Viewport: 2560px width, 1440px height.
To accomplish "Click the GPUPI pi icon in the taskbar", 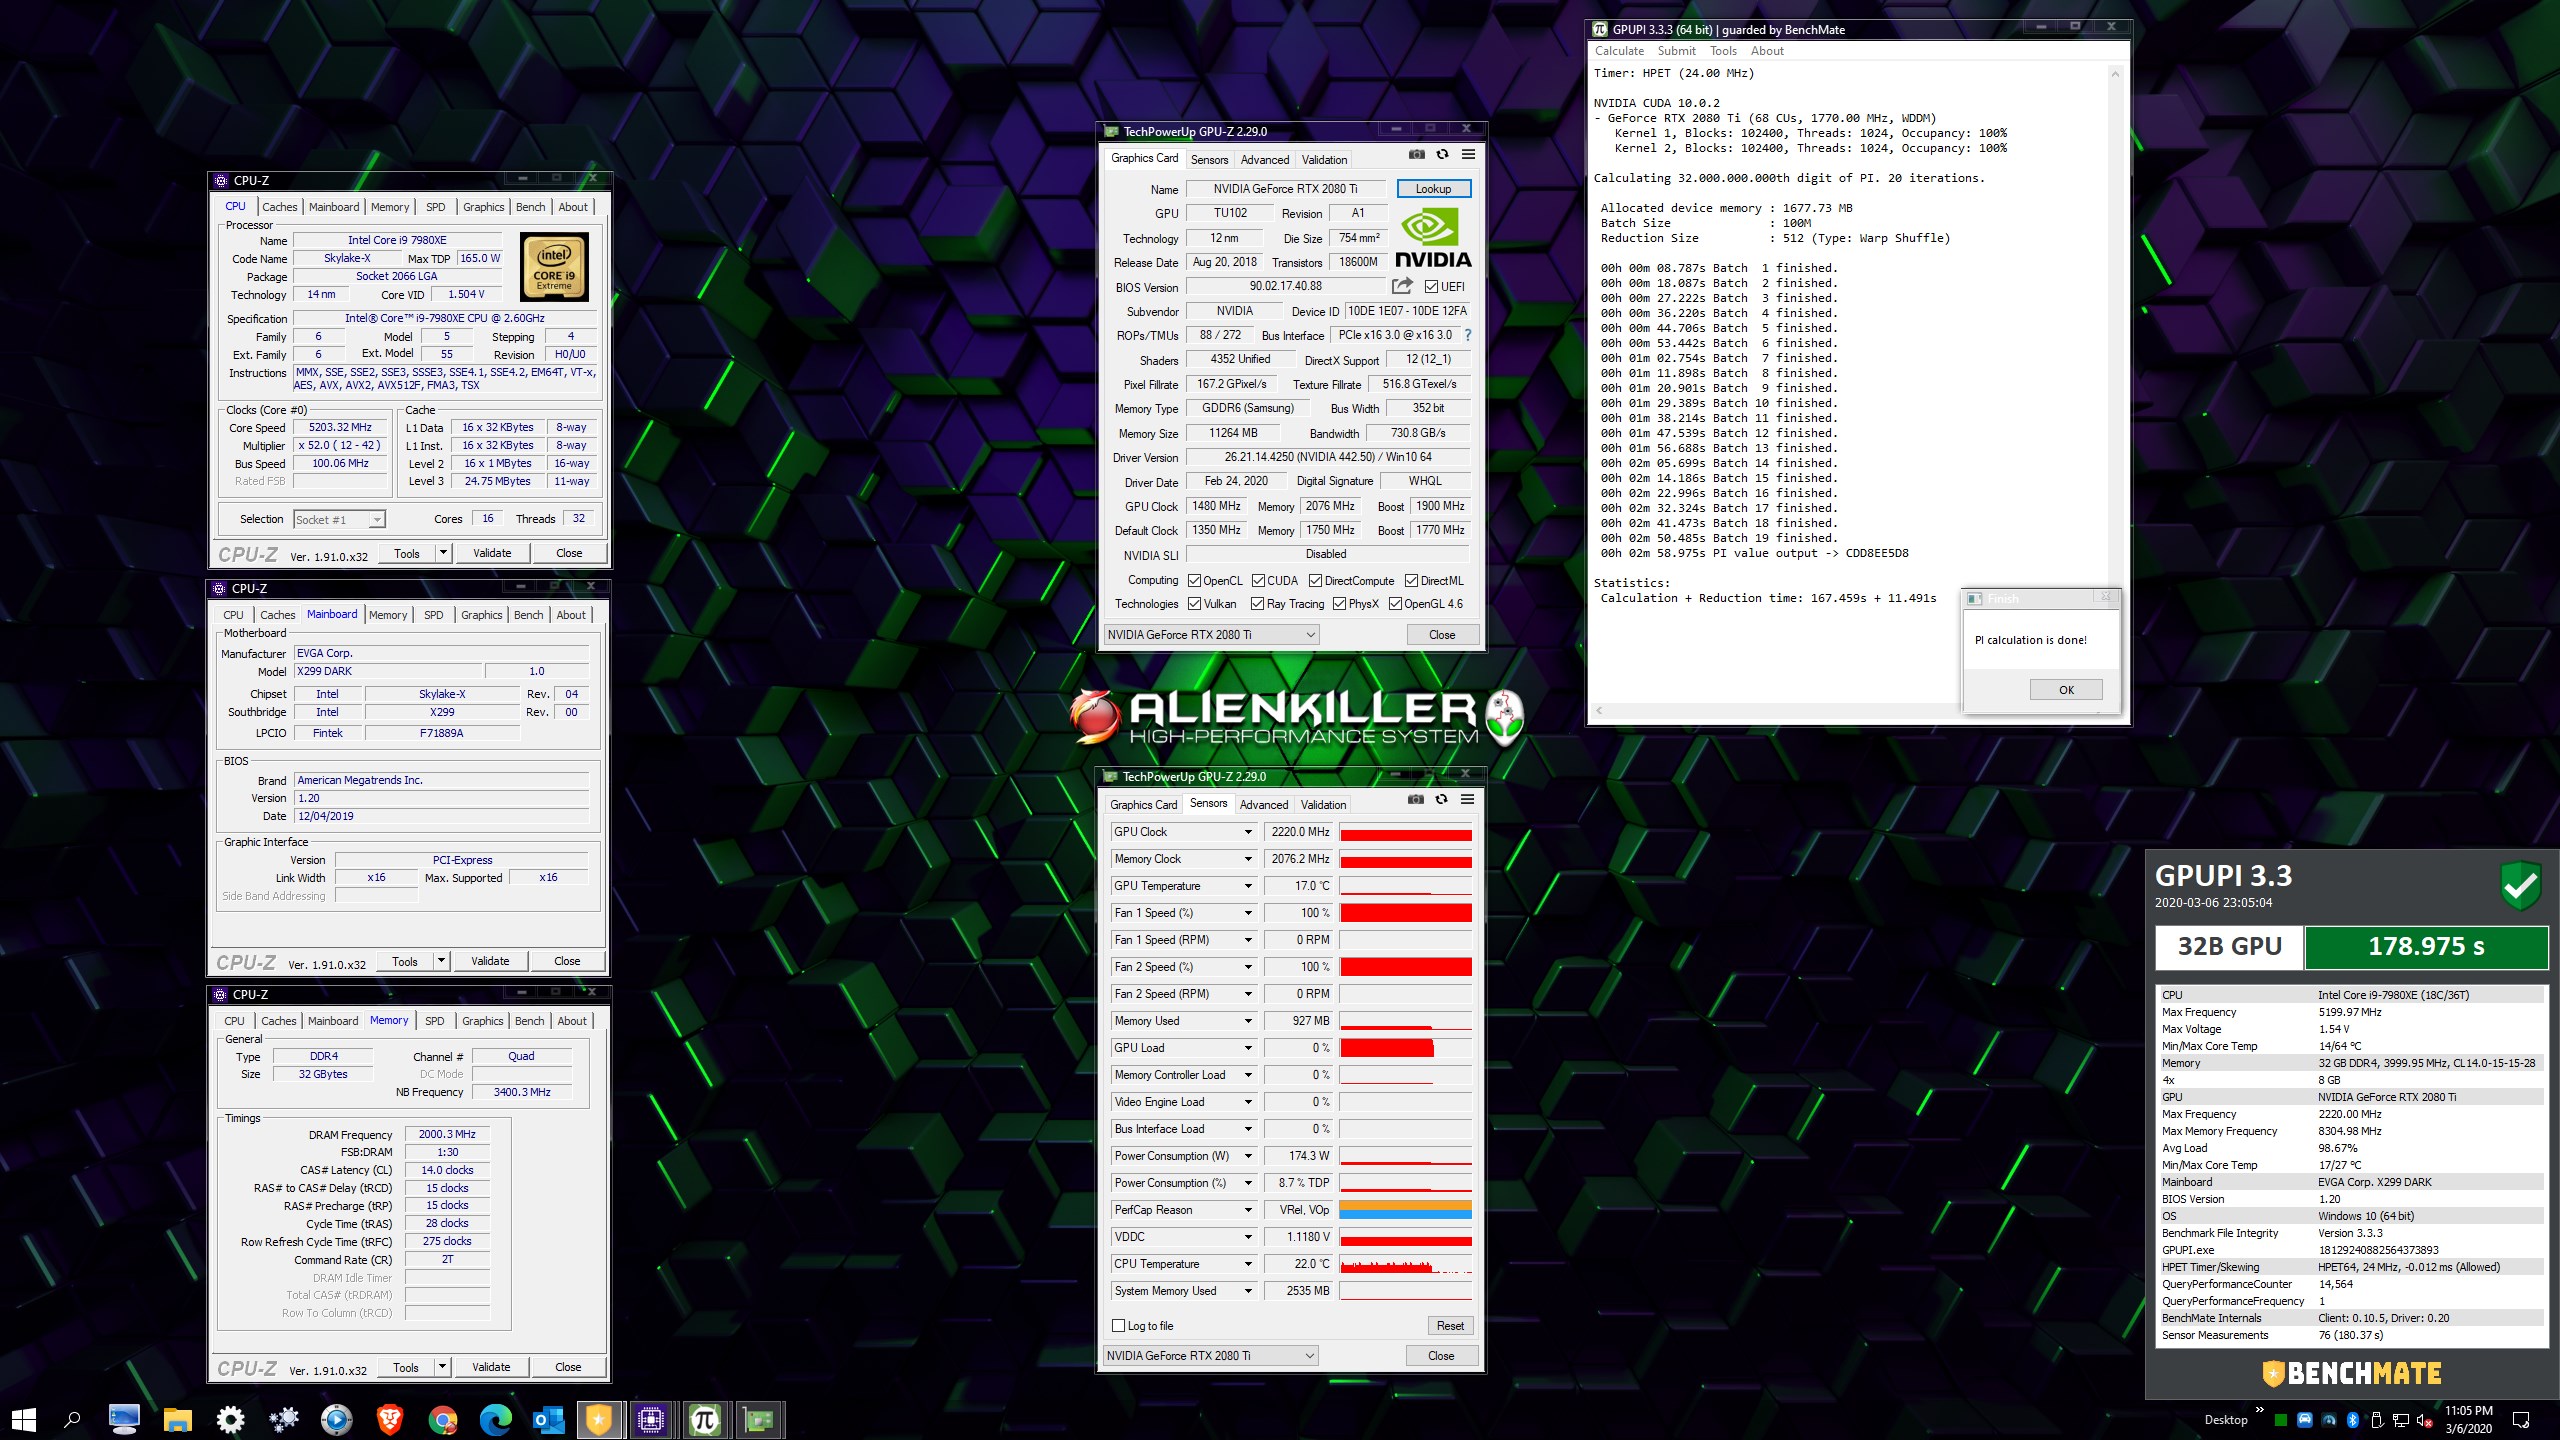I will point(704,1419).
